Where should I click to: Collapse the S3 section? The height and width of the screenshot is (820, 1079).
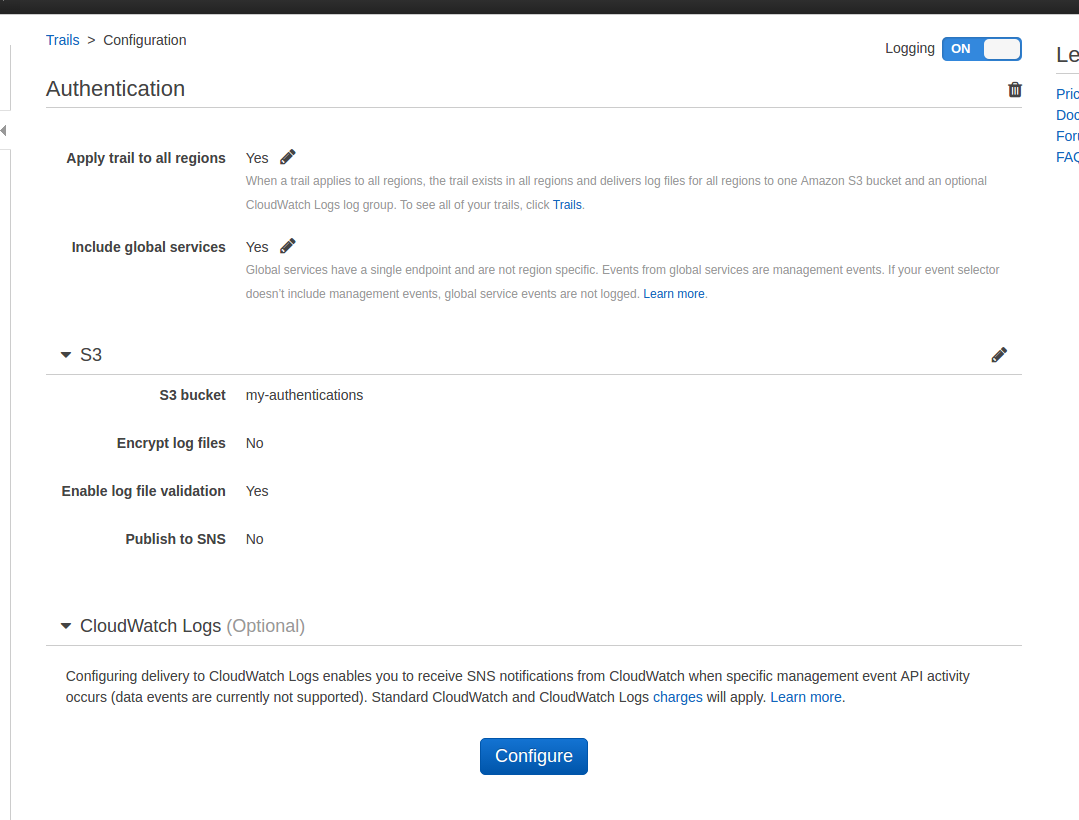click(x=66, y=355)
